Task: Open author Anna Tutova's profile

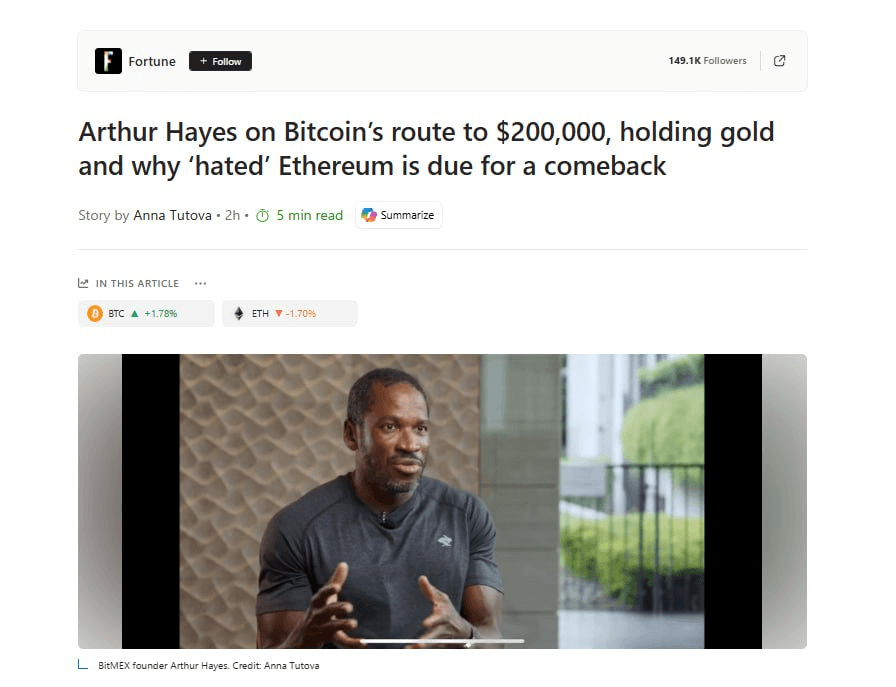Action: (173, 215)
